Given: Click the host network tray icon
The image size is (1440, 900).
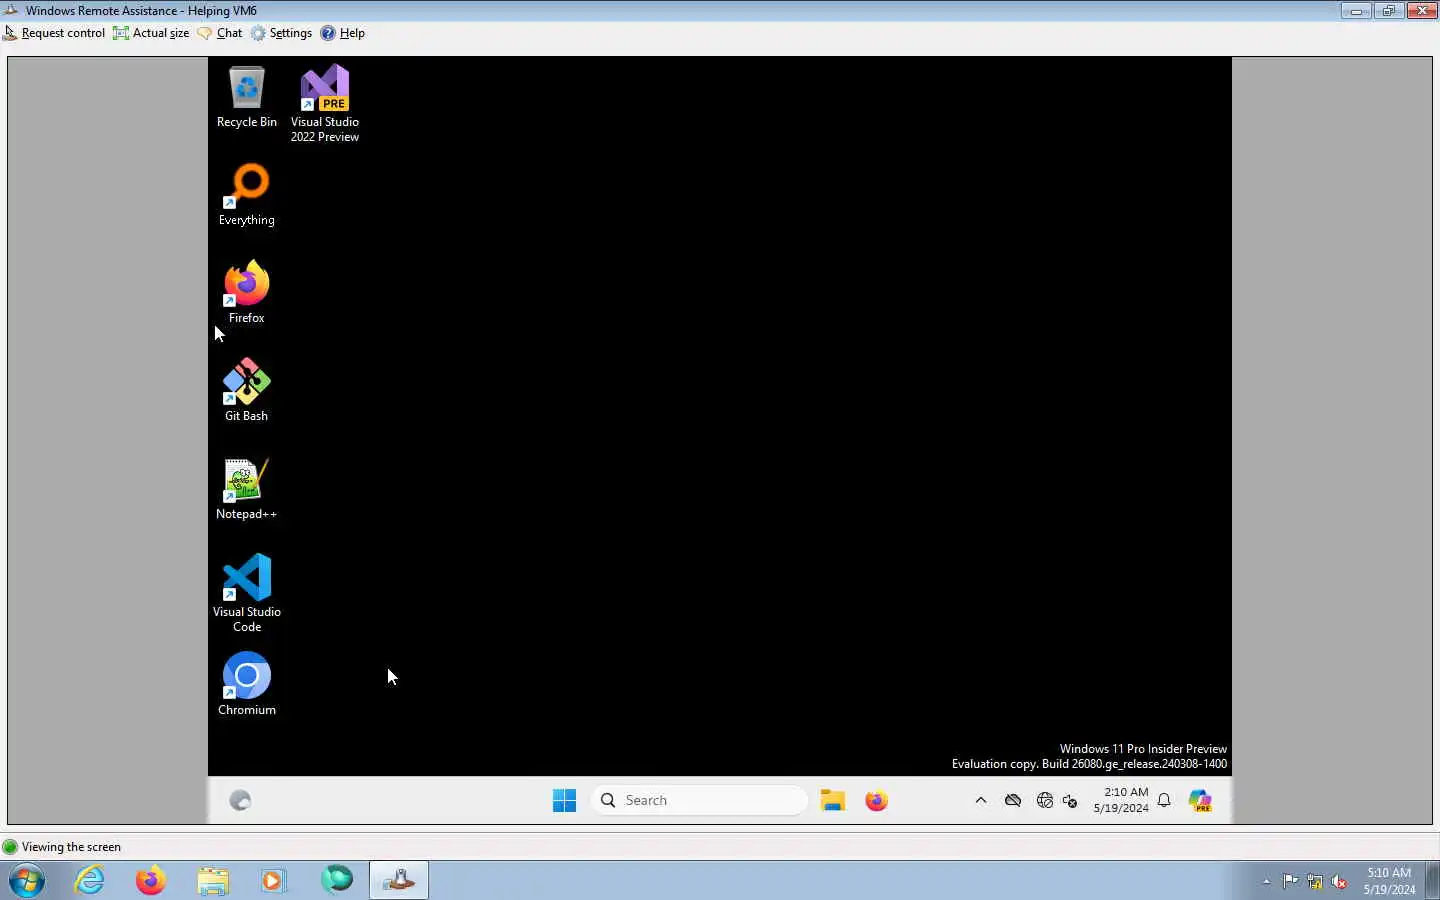Looking at the screenshot, I should [1315, 882].
